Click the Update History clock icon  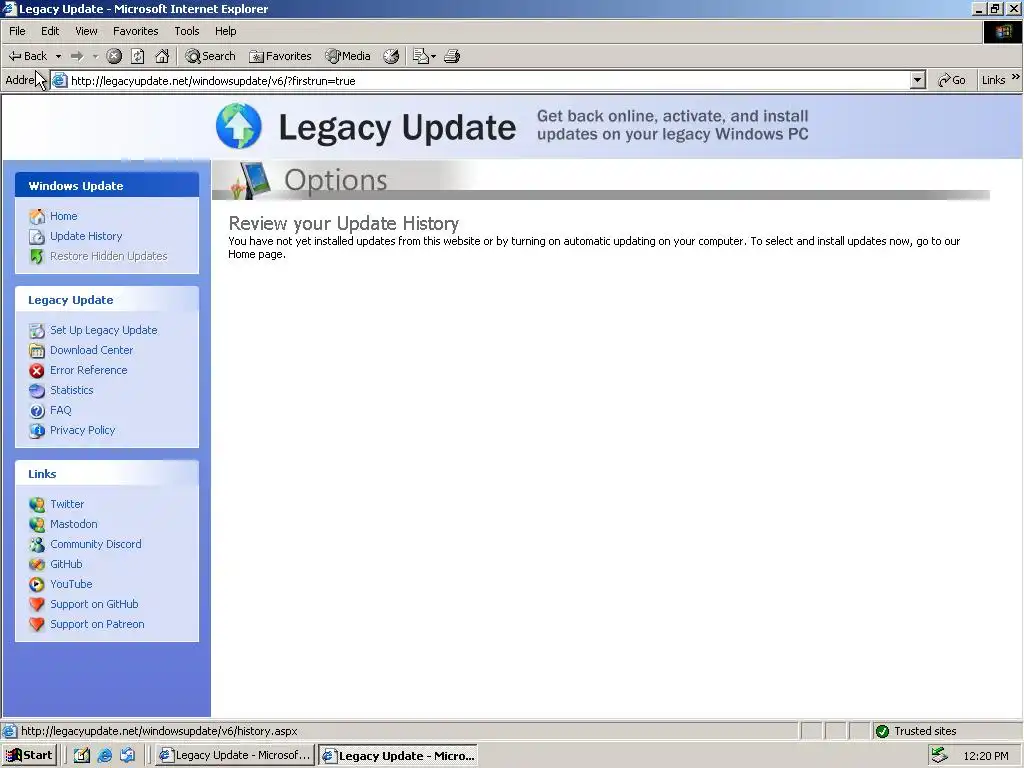tap(37, 236)
